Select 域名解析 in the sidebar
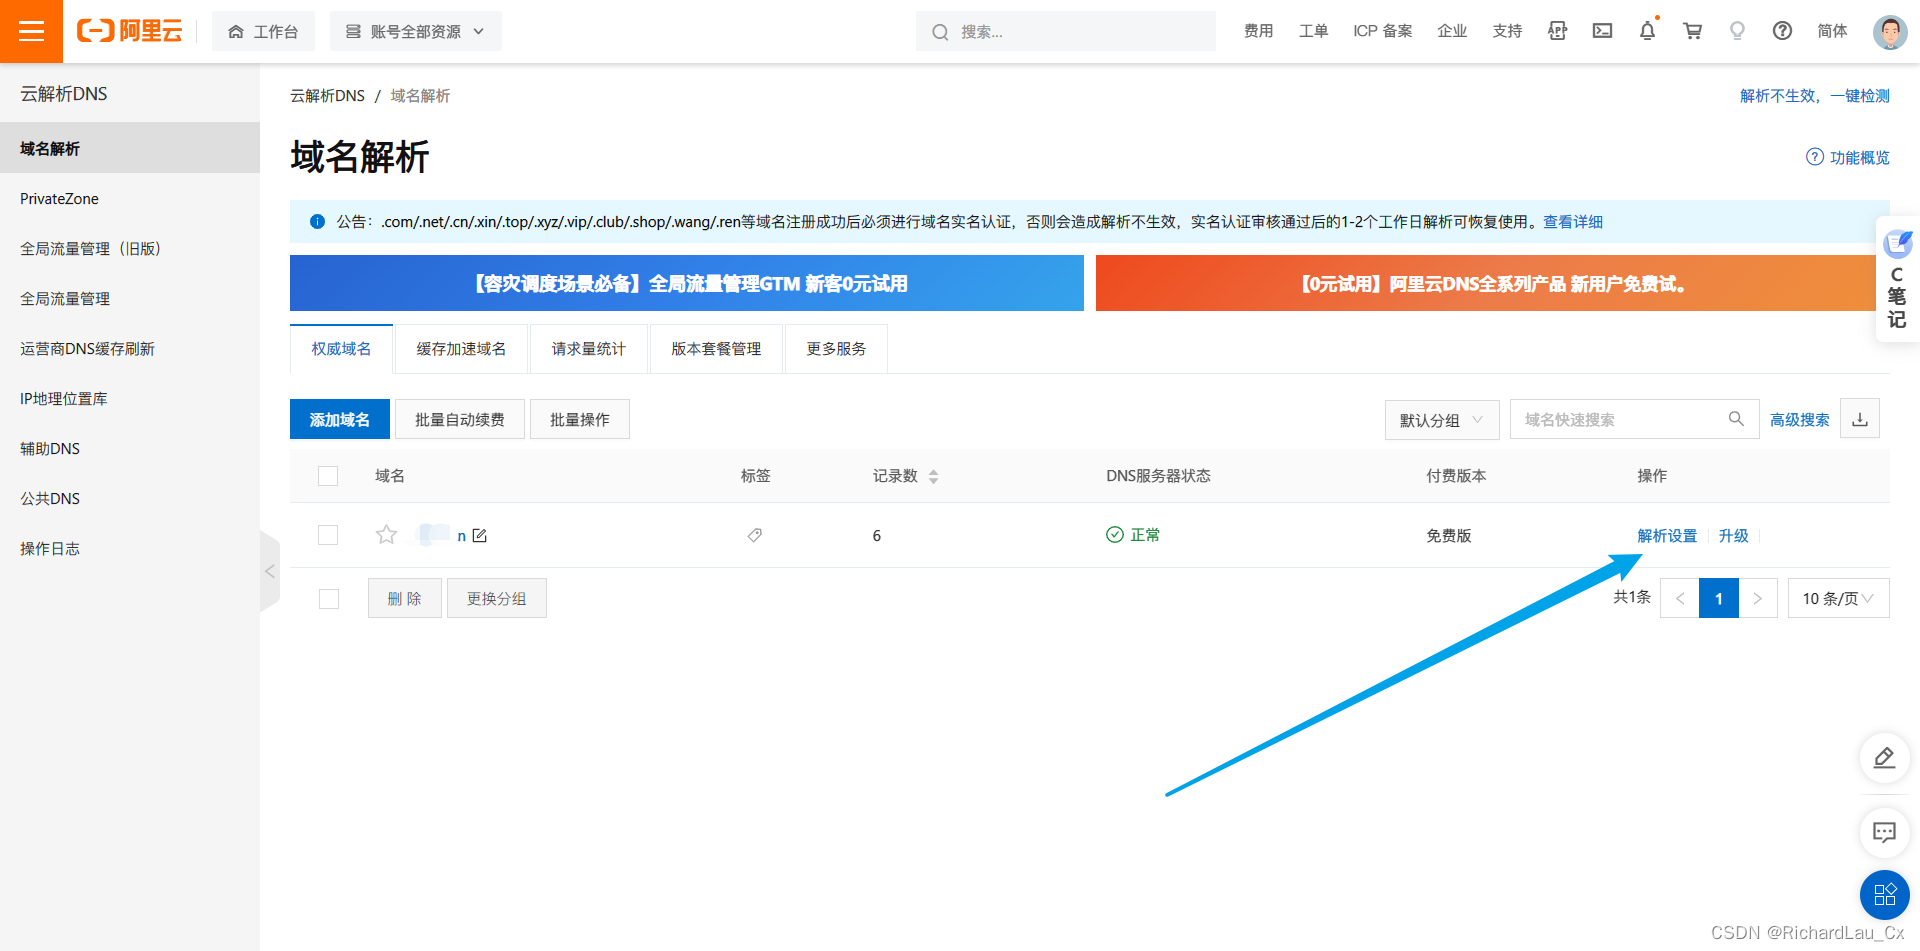 click(x=130, y=148)
